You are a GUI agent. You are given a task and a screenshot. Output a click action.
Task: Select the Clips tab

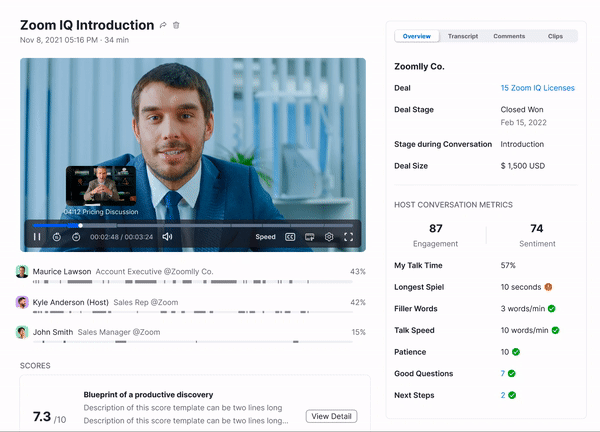click(x=555, y=36)
